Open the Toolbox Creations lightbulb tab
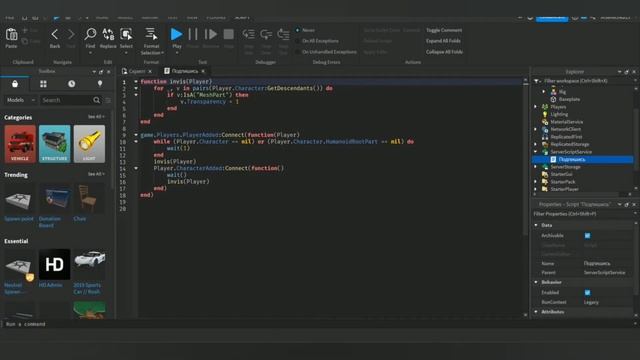 [100, 84]
